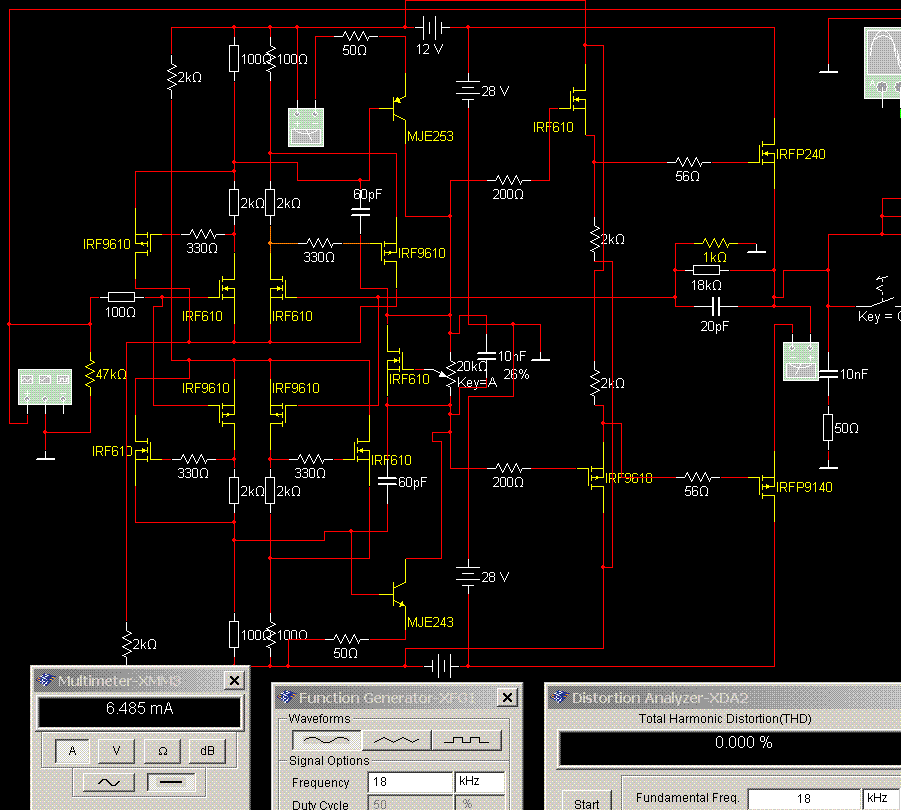The image size is (901, 810).
Task: Select the 56Ω gate resistor for IRFP240
Action: [x=688, y=162]
